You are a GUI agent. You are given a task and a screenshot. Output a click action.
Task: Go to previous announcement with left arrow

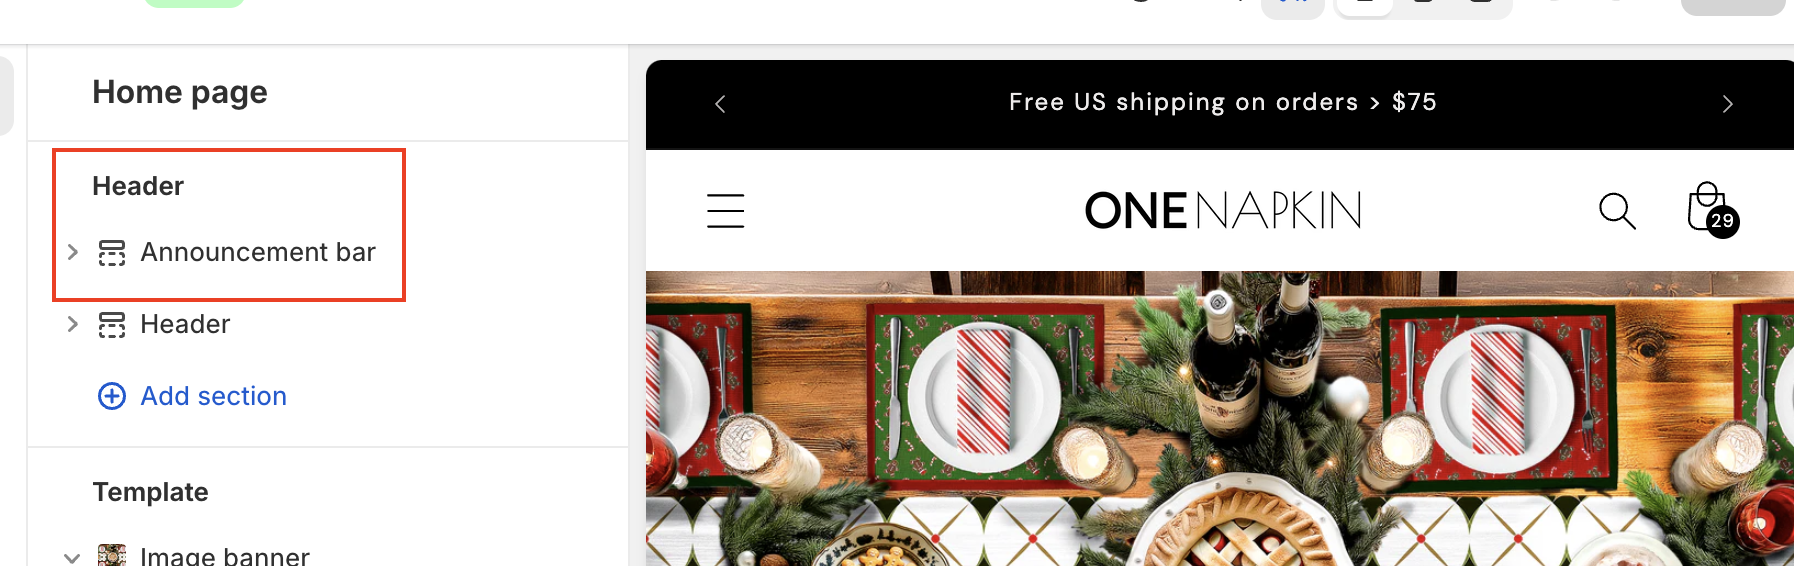720,104
